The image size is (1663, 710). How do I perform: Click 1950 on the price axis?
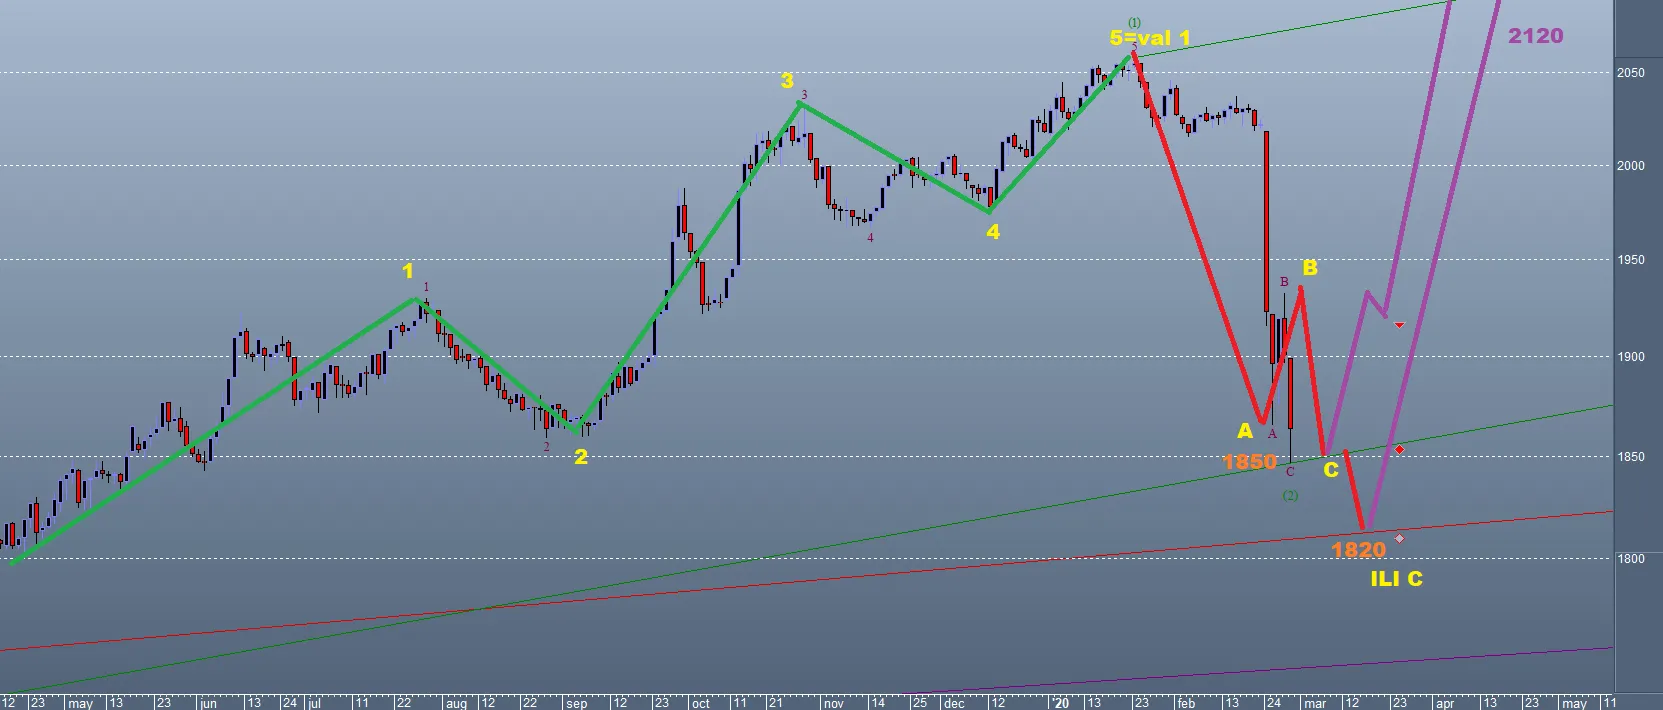(x=1631, y=260)
